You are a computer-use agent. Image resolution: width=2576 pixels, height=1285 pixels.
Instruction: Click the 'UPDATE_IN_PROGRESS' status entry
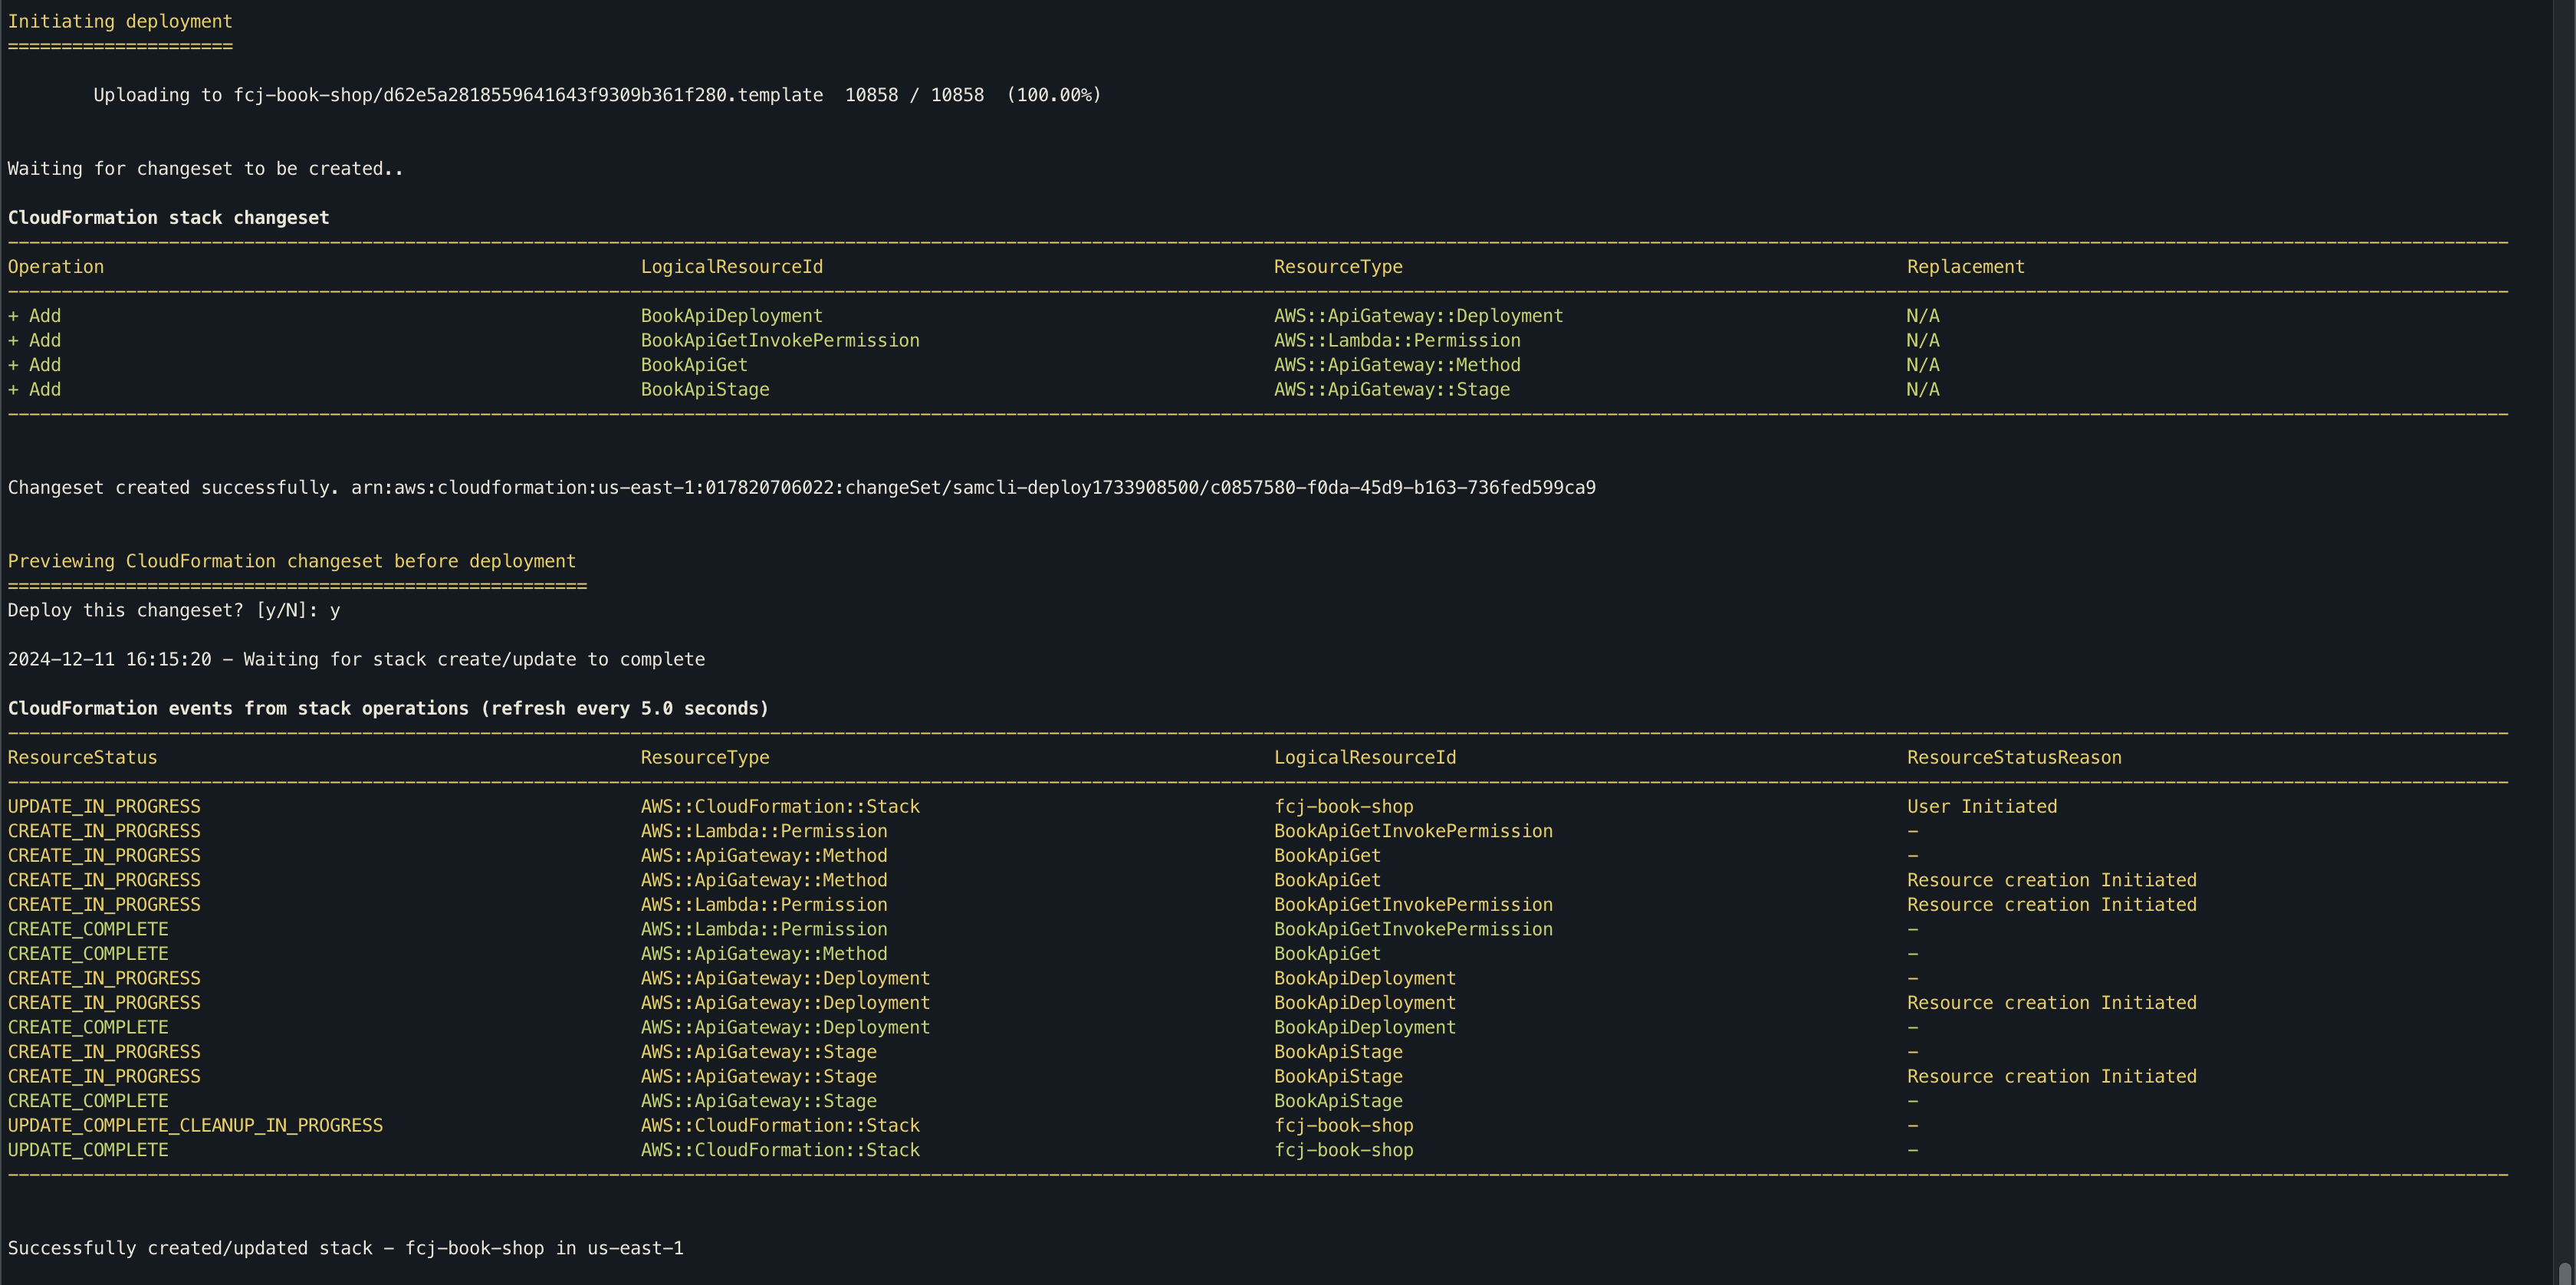104,807
